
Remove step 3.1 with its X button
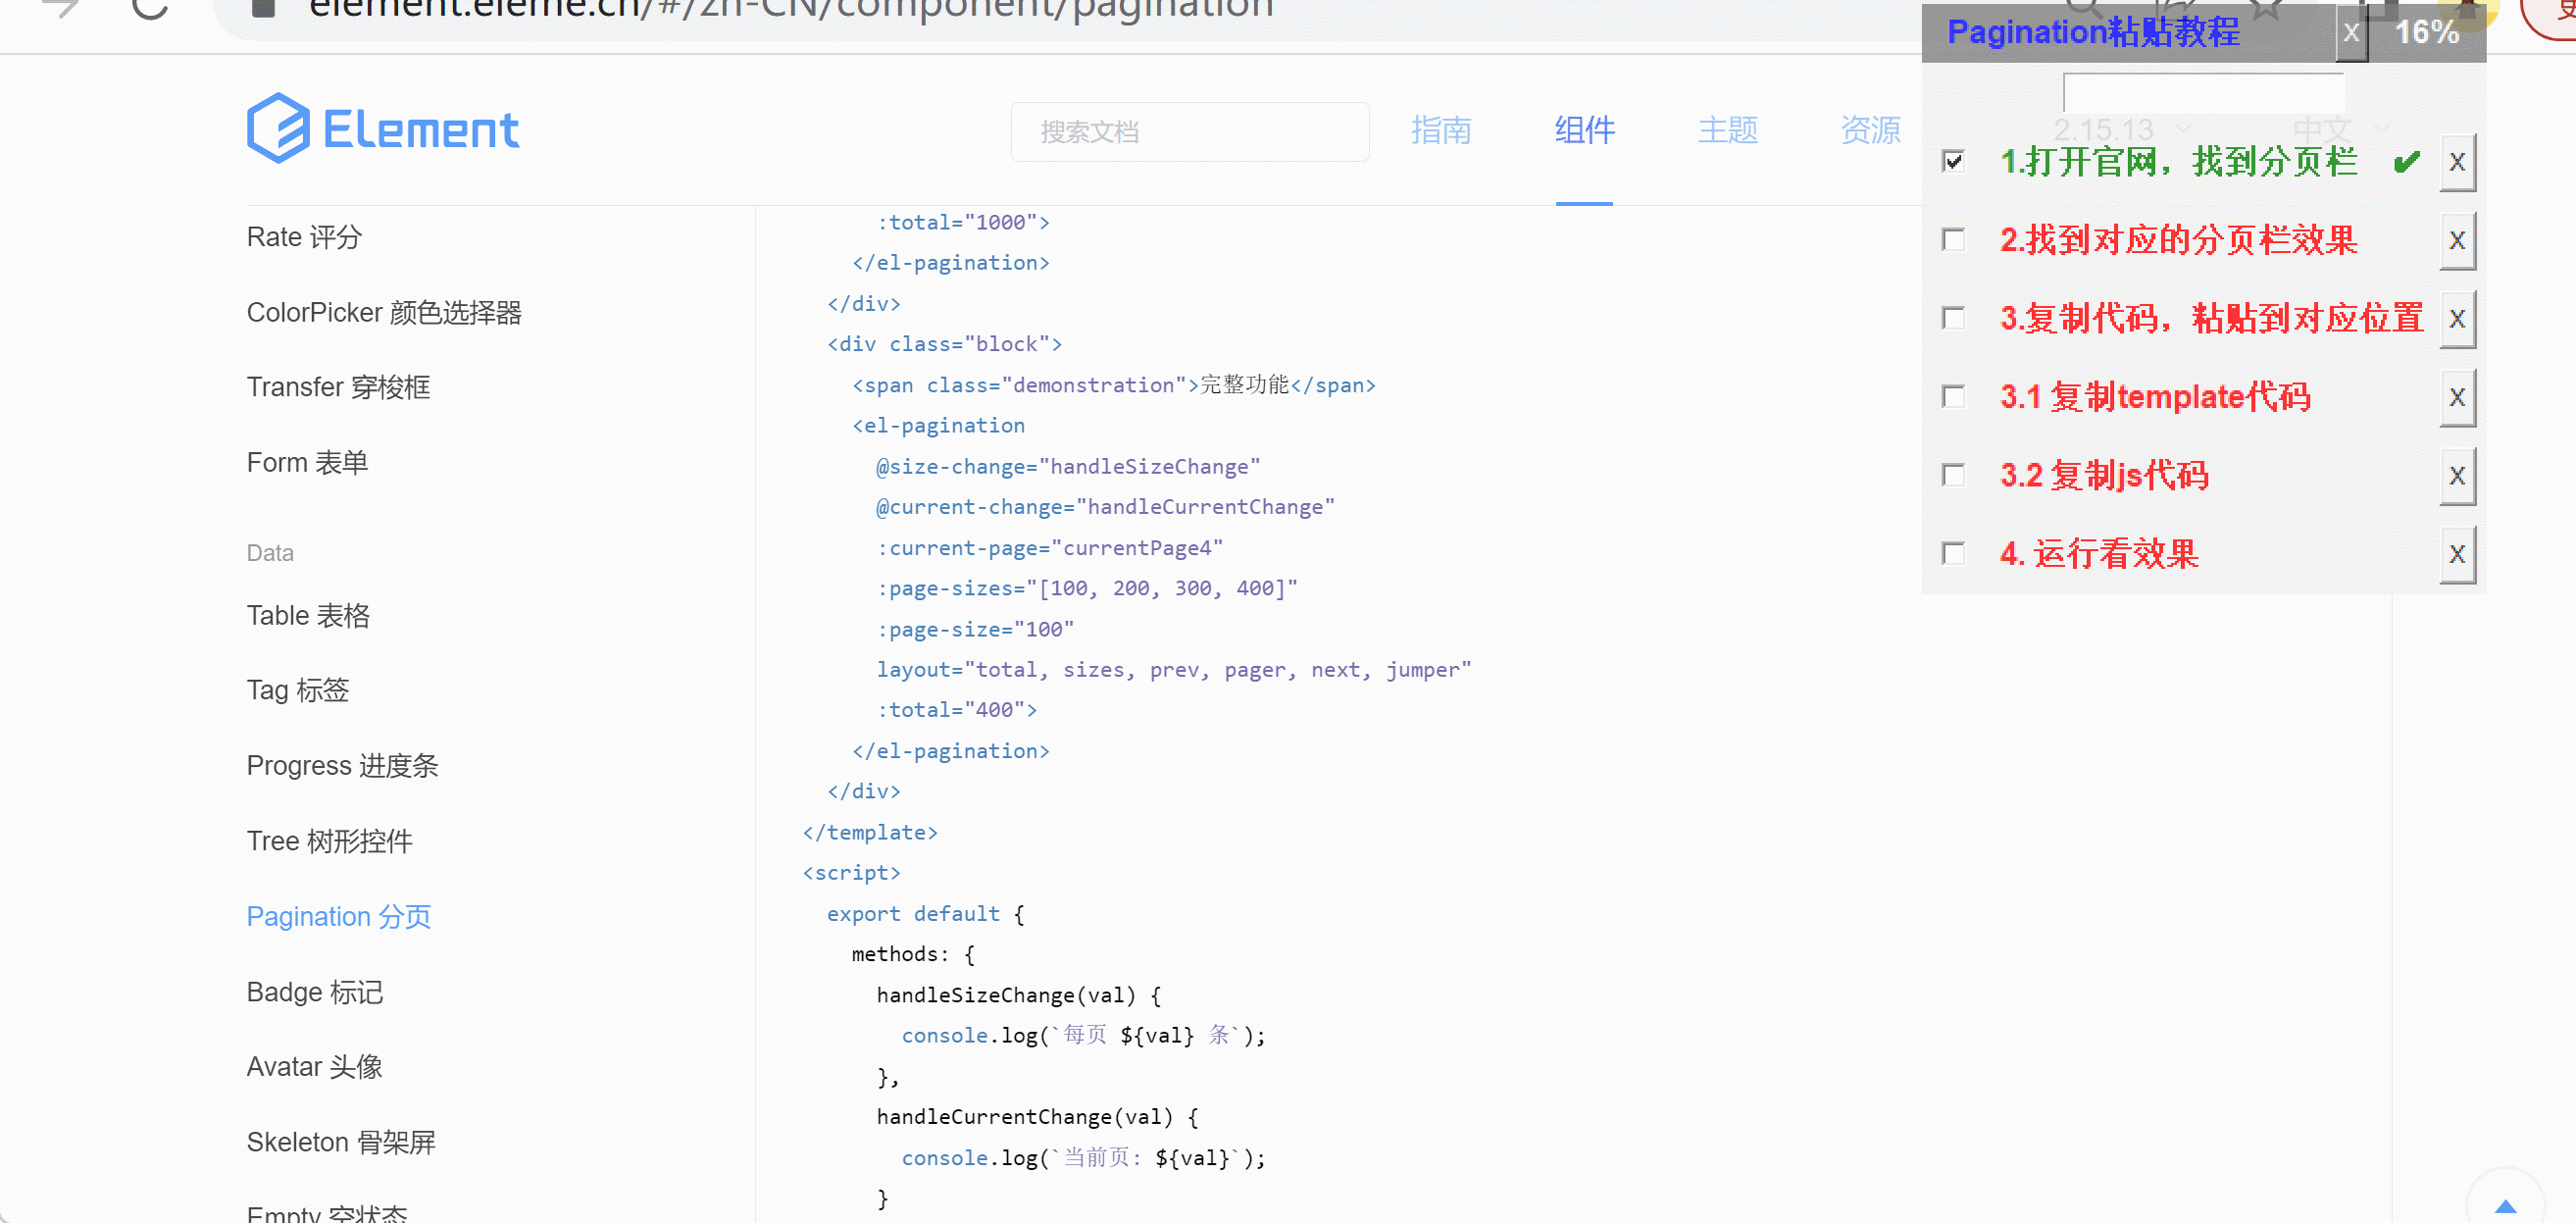[2457, 397]
